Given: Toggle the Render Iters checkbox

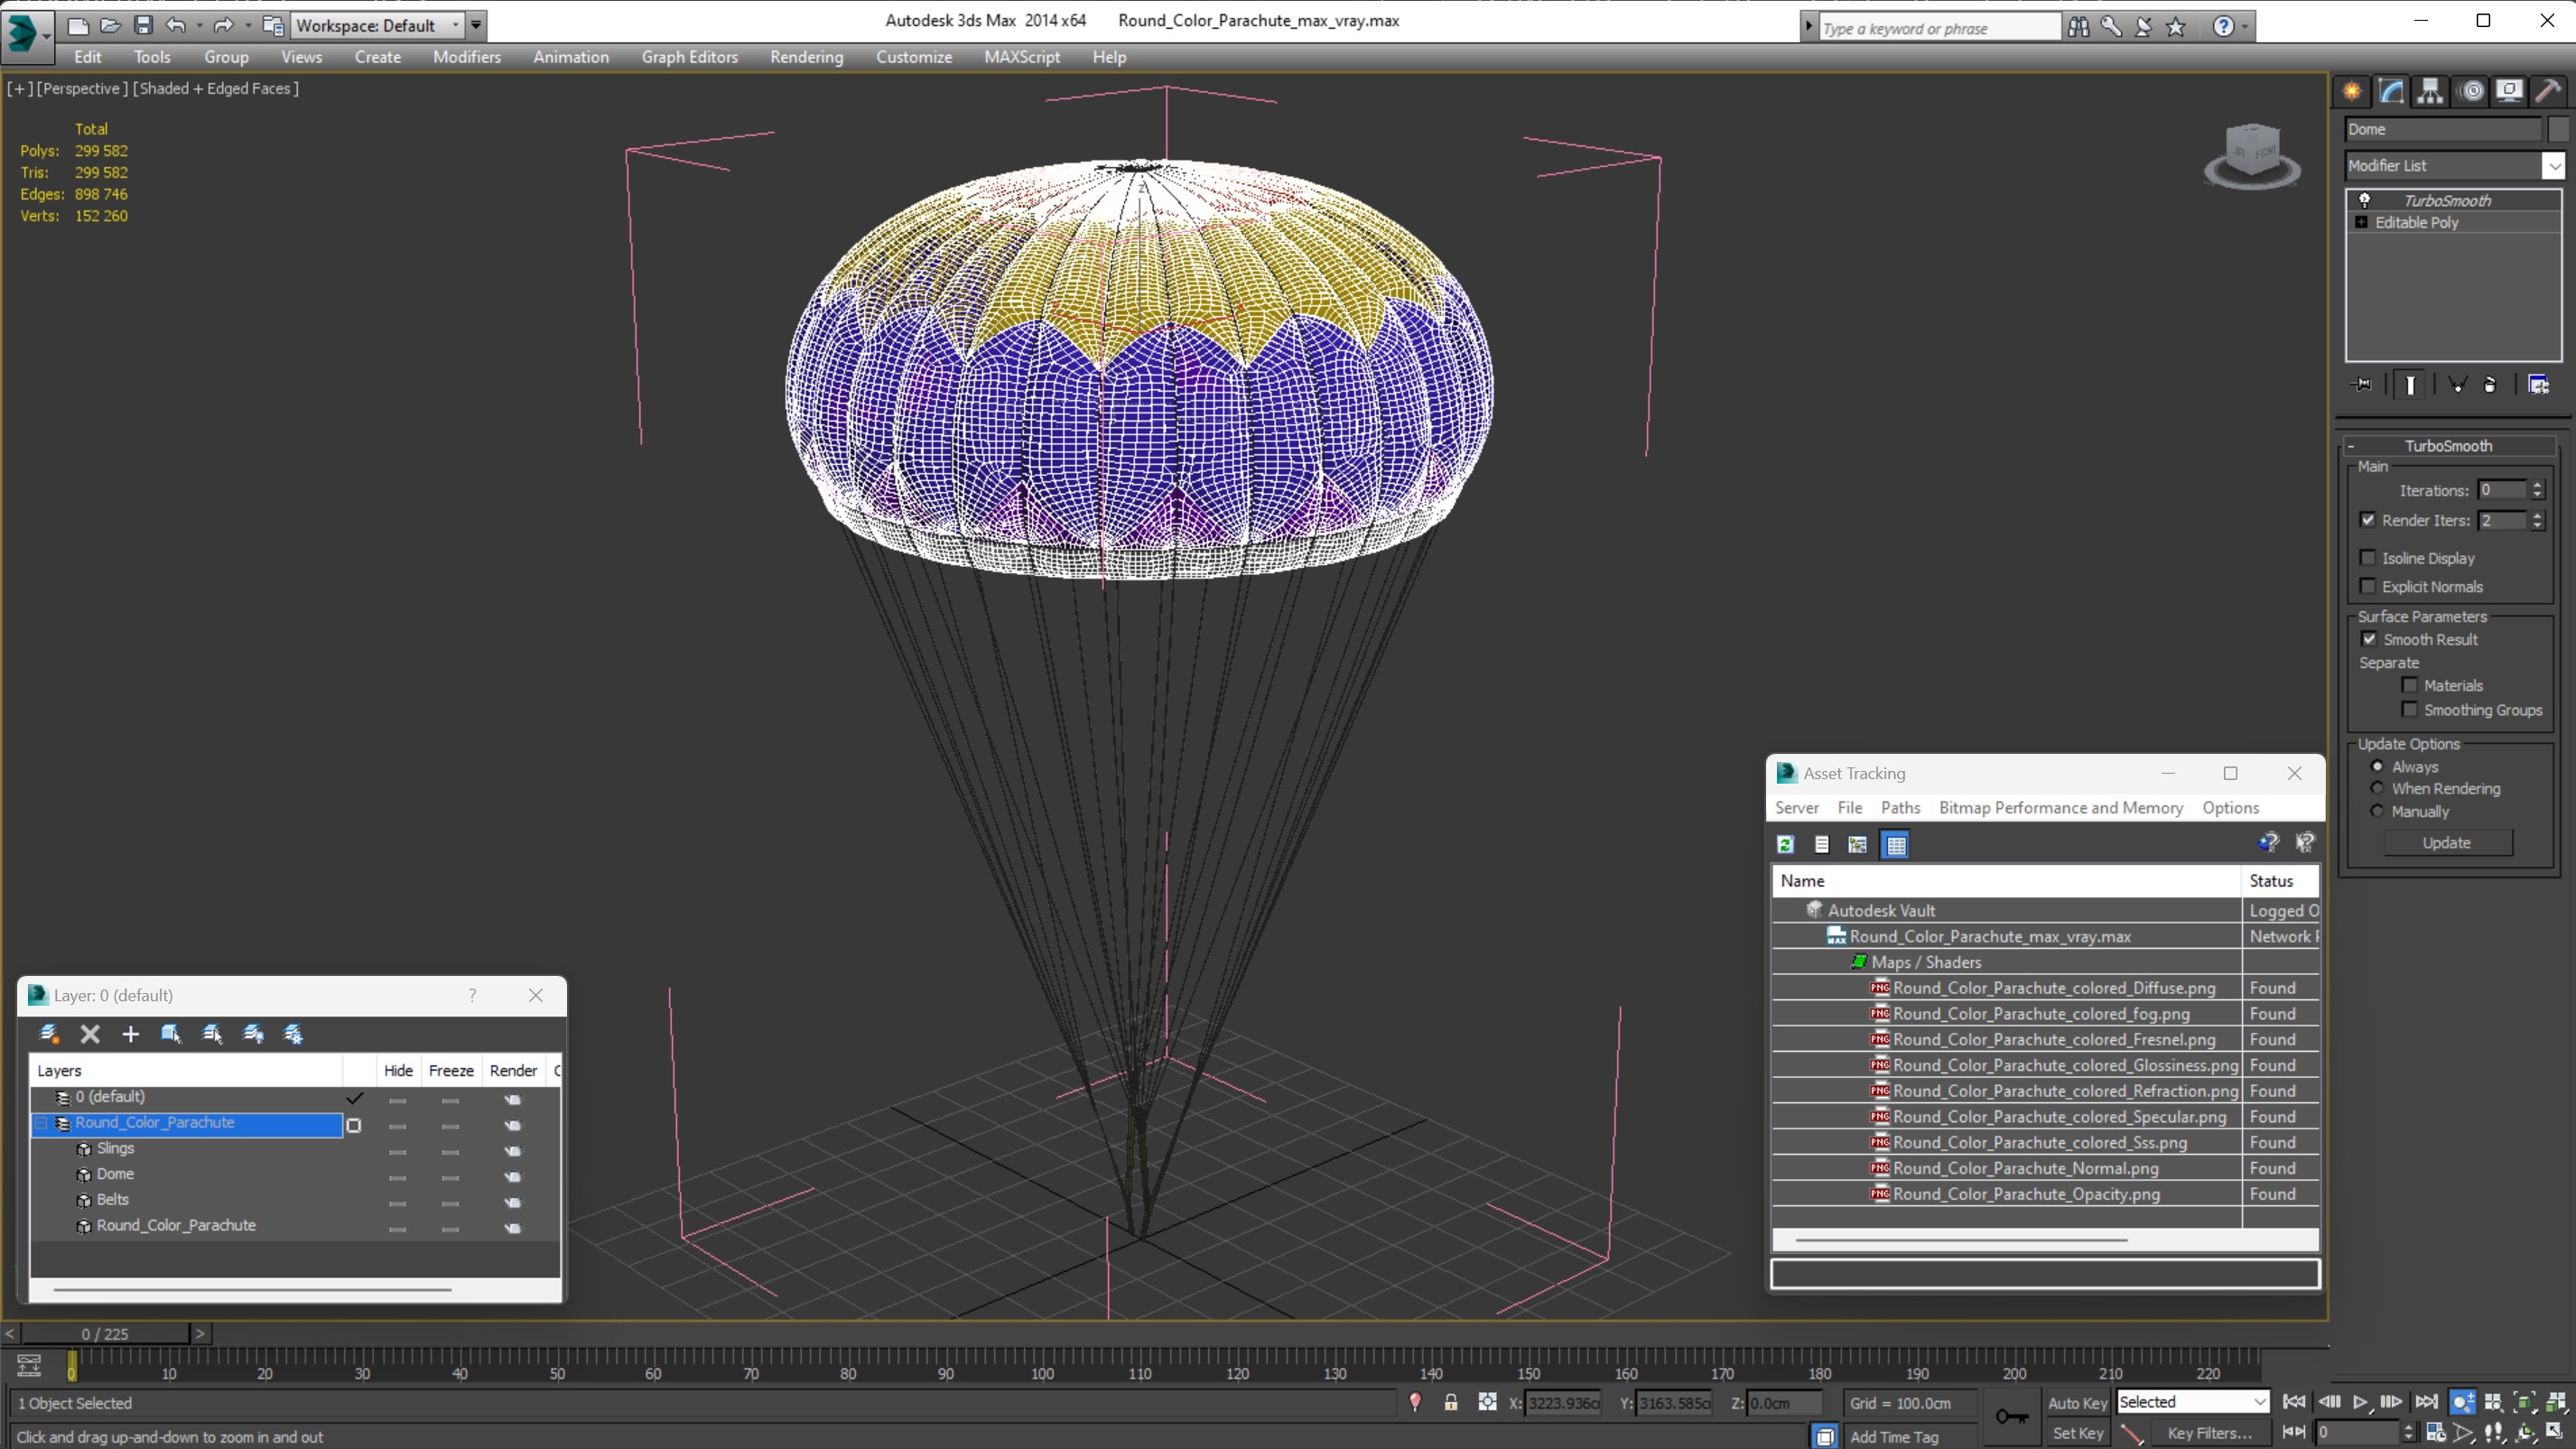Looking at the screenshot, I should (x=2367, y=520).
